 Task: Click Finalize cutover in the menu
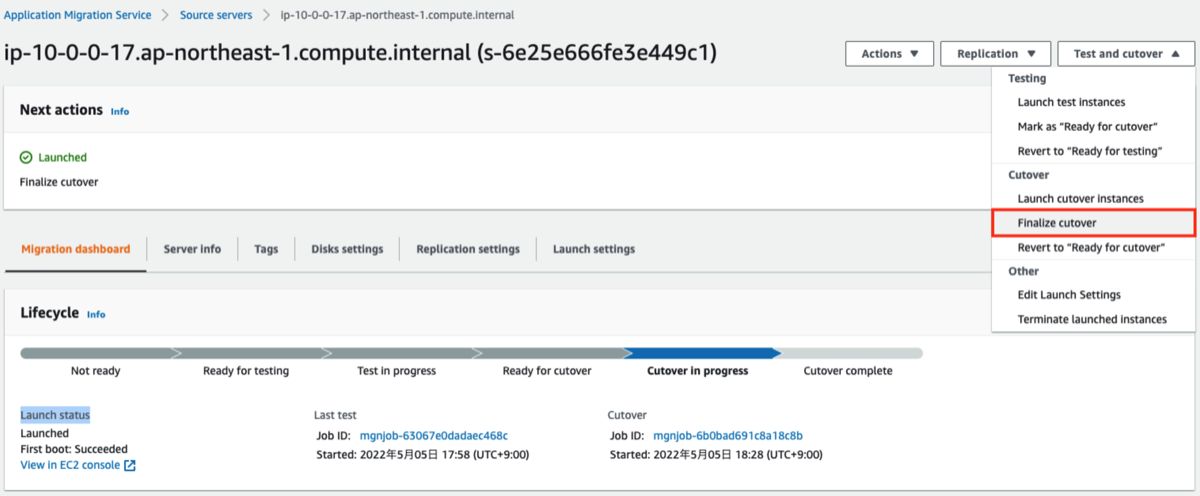(1057, 223)
